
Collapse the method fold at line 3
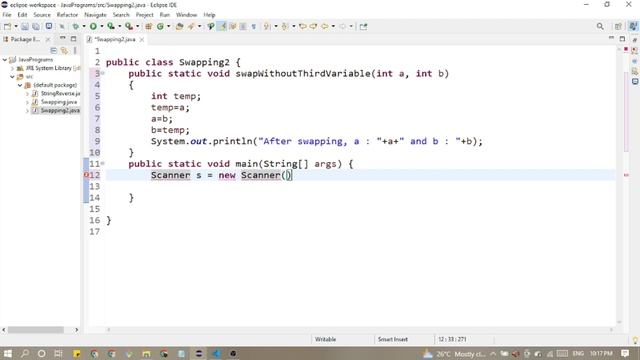[x=102, y=73]
